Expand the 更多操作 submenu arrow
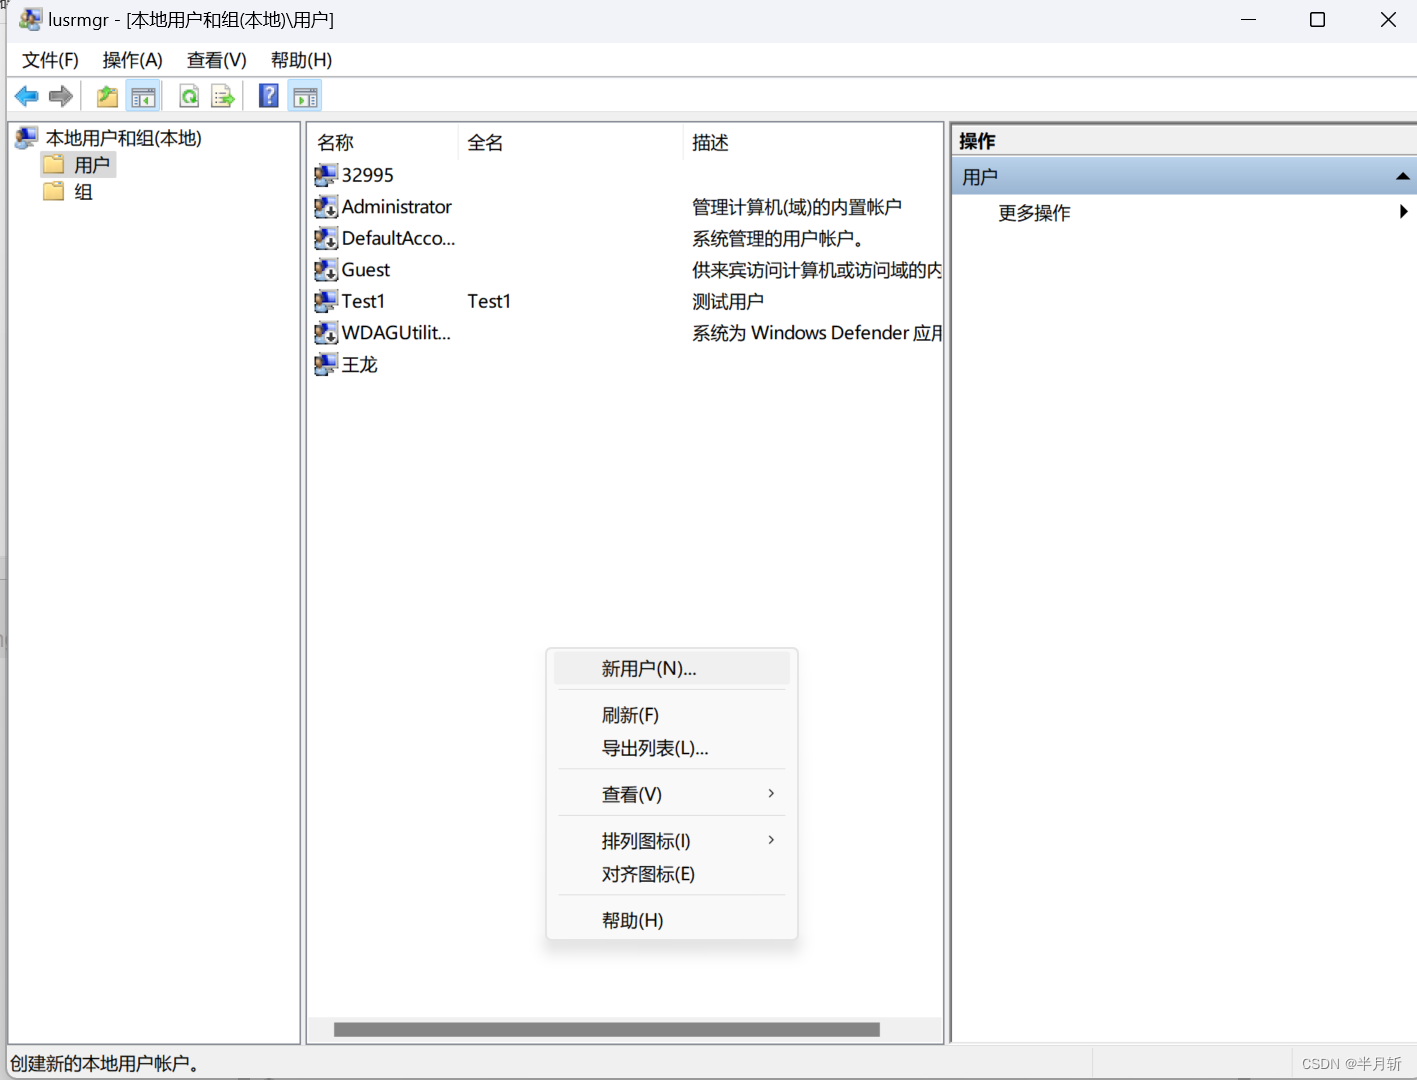The width and height of the screenshot is (1417, 1080). click(x=1404, y=212)
